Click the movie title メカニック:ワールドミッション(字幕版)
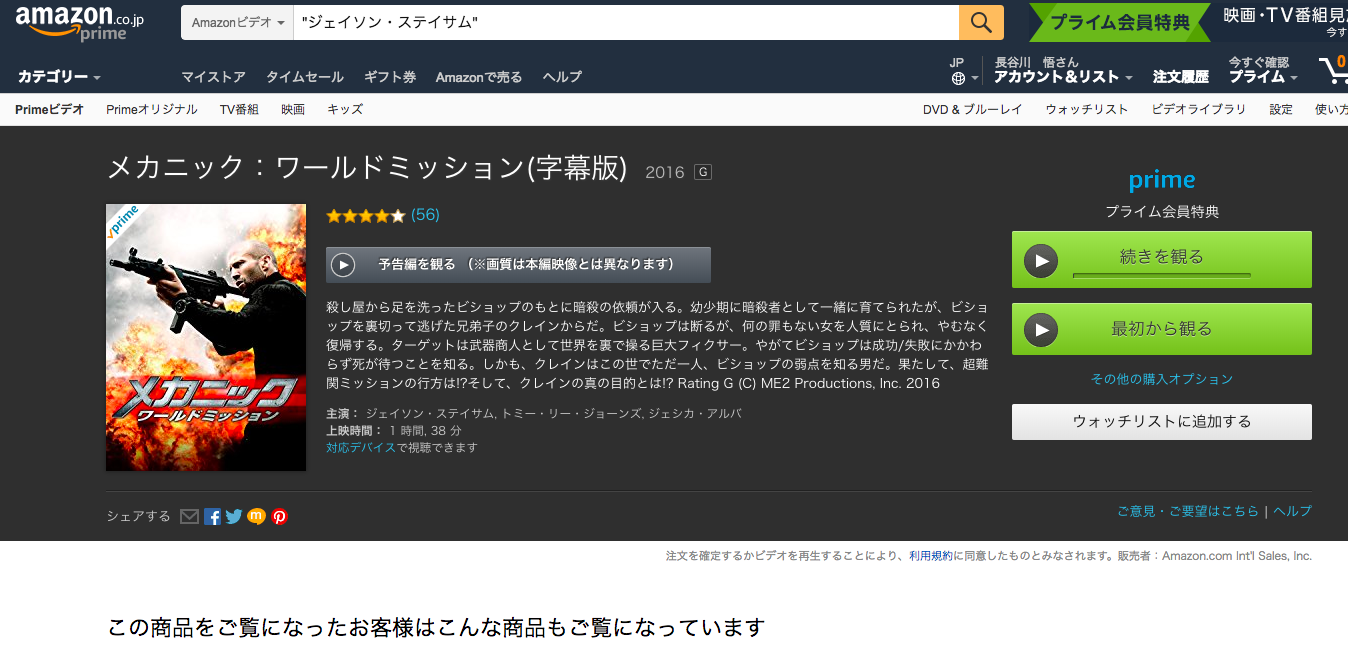 [x=367, y=168]
